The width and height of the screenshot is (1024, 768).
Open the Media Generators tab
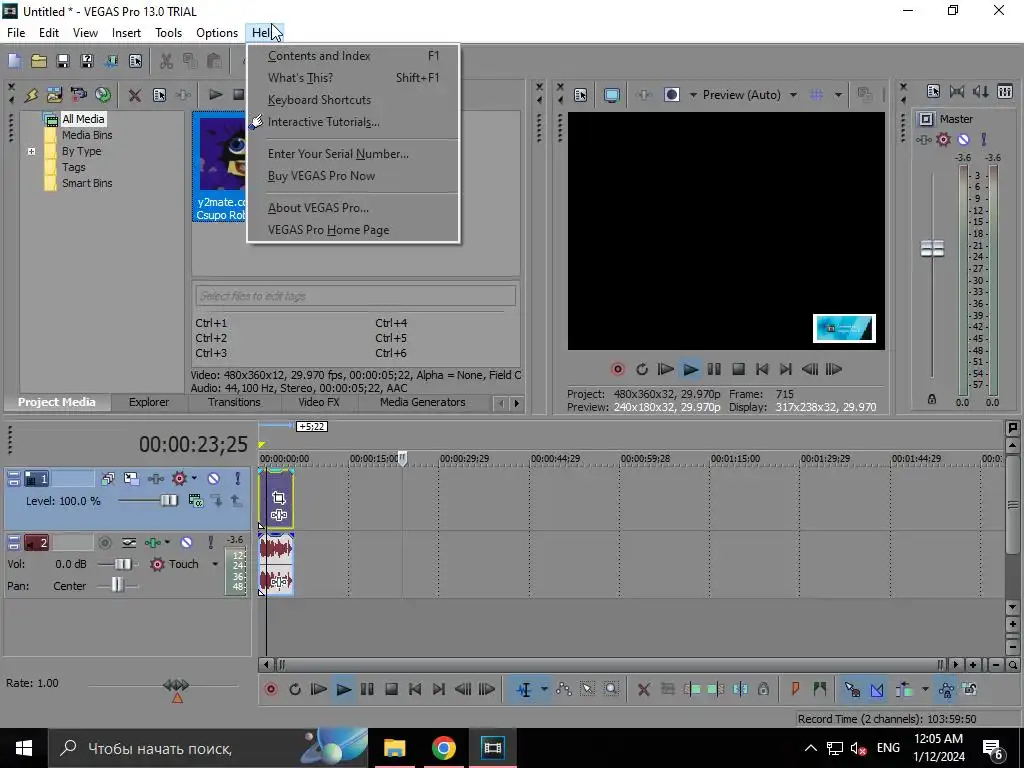(423, 402)
